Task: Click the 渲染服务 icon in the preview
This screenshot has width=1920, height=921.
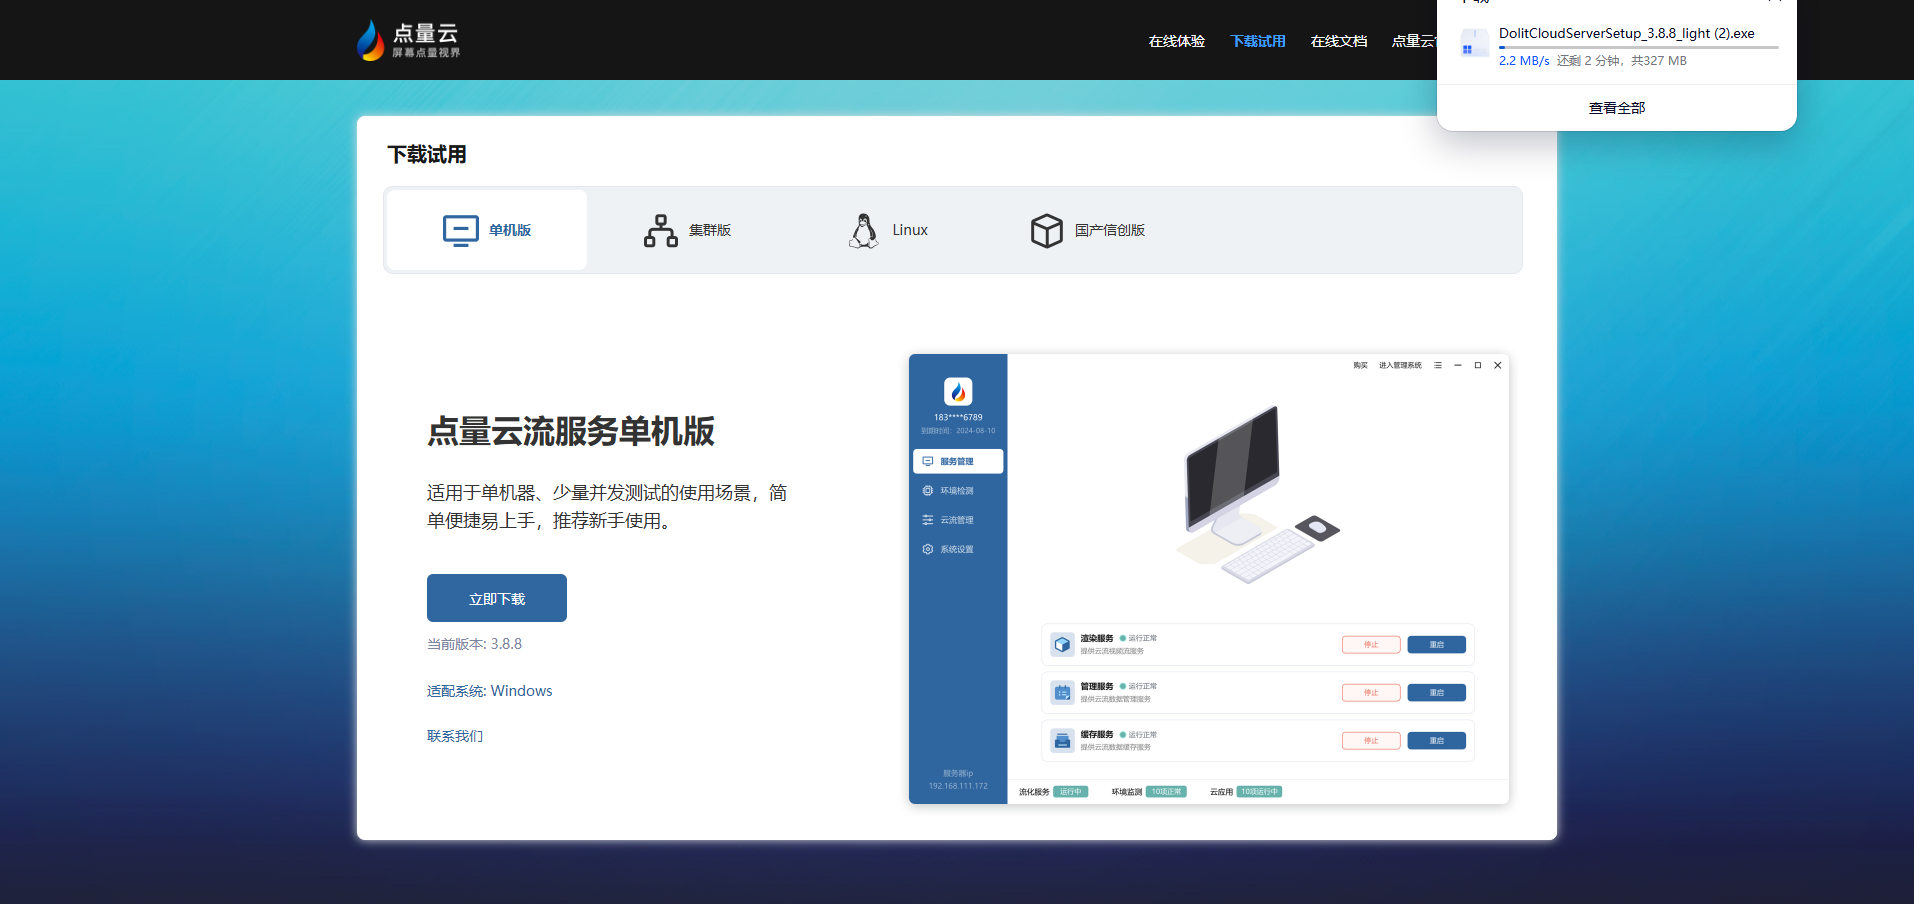Action: point(1062,645)
